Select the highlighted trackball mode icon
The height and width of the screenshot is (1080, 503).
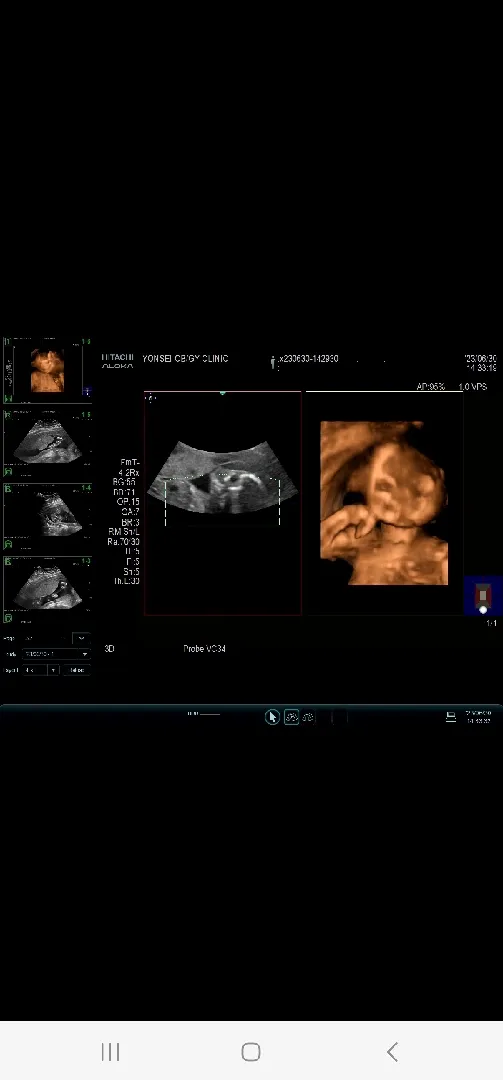291,717
